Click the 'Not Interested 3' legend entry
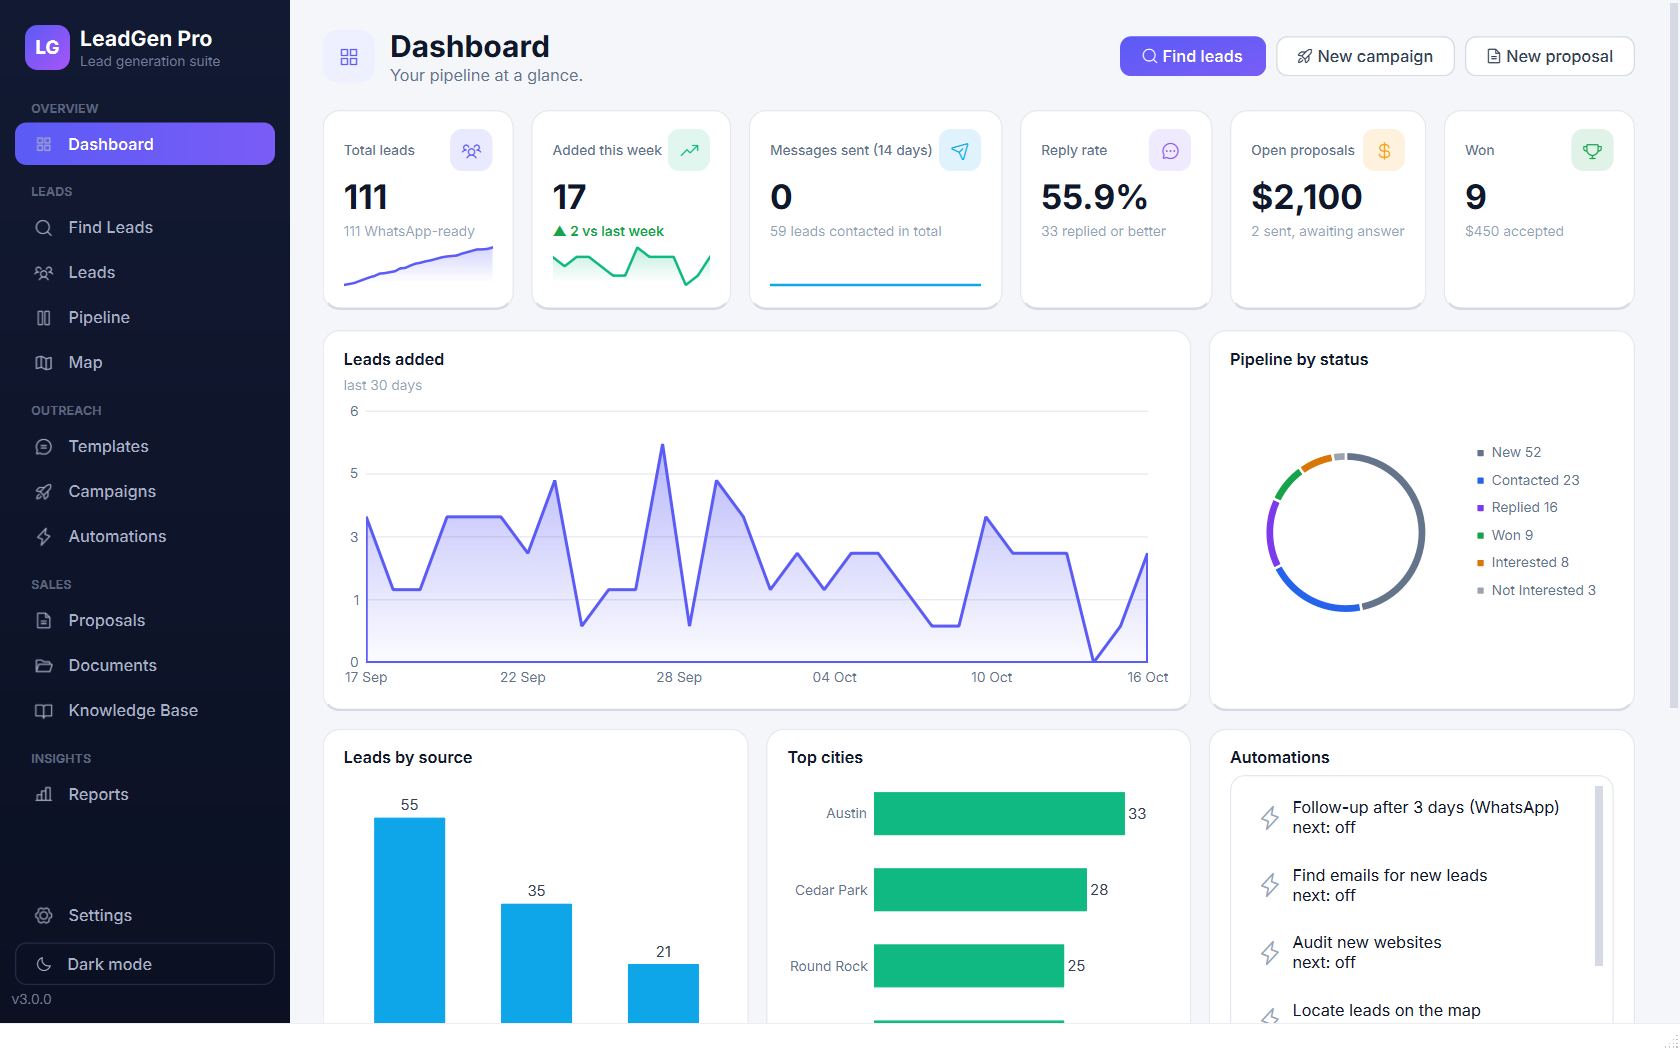 tap(1536, 591)
